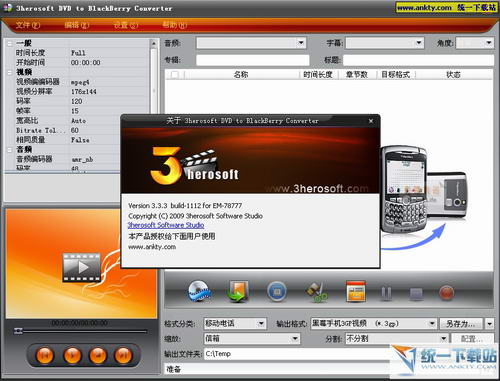Open the 字幕 subtitle dropdown

pos(419,43)
